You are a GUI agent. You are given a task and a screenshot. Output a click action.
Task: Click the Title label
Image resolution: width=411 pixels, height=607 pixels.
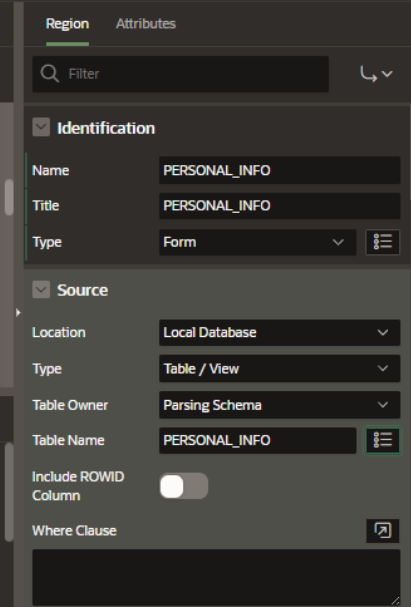46,206
